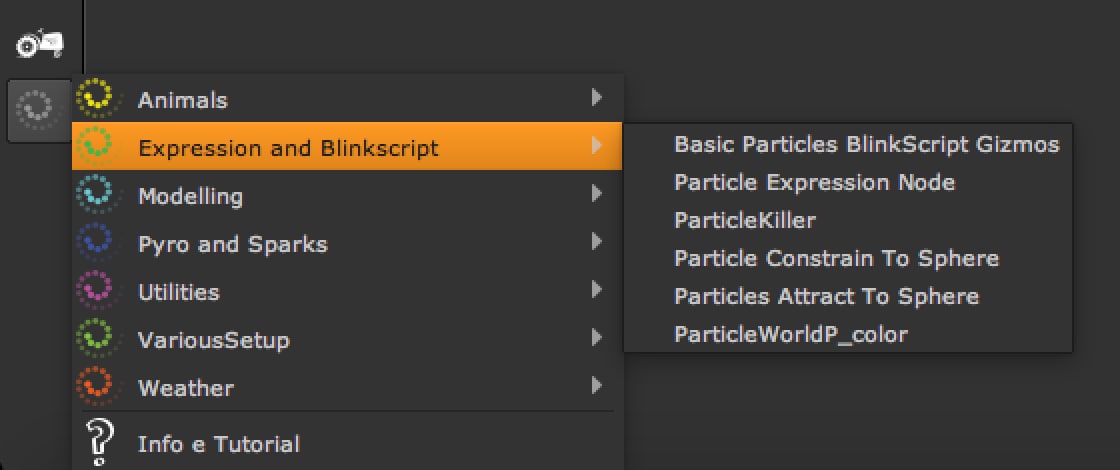Click the orange Weather ring icon
Image resolution: width=1120 pixels, height=470 pixels.
pyautogui.click(x=98, y=386)
